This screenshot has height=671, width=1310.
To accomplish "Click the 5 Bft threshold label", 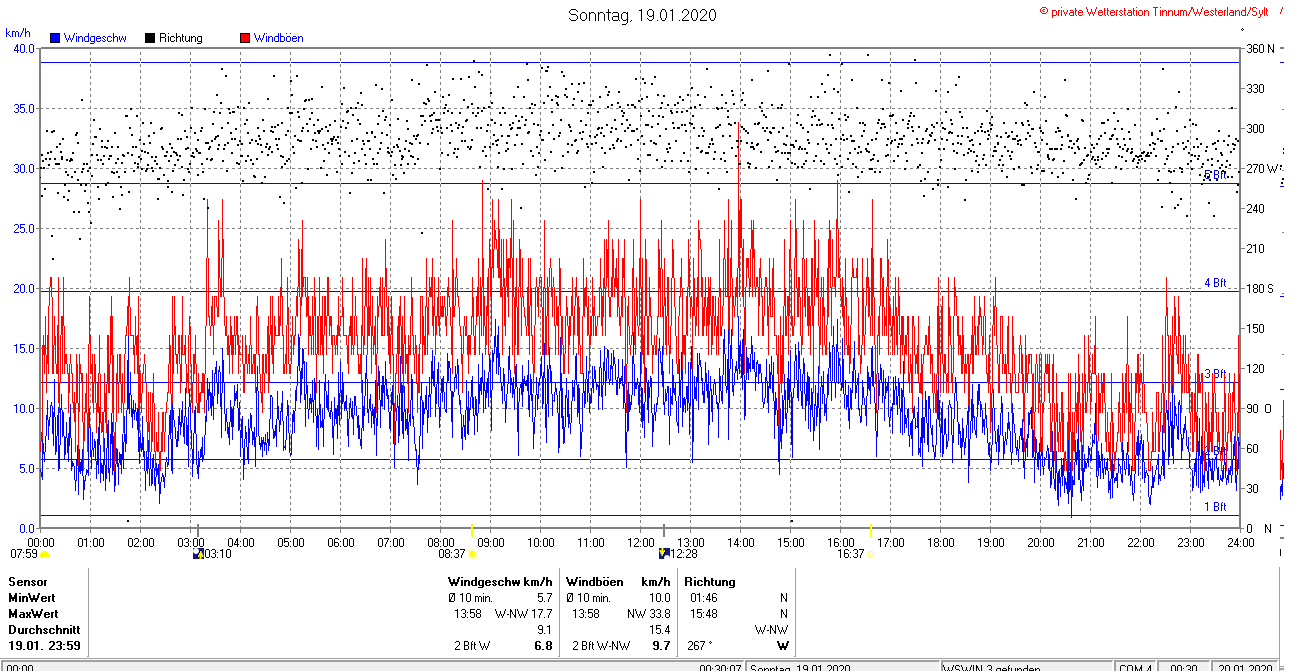I will [1215, 175].
